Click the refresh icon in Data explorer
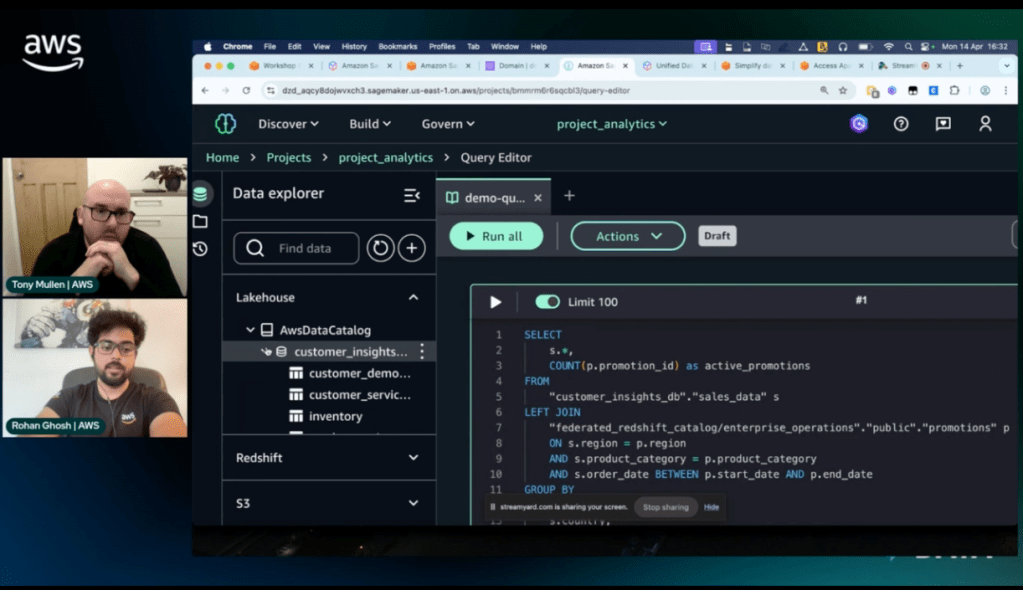This screenshot has height=590, width=1023. (380, 248)
